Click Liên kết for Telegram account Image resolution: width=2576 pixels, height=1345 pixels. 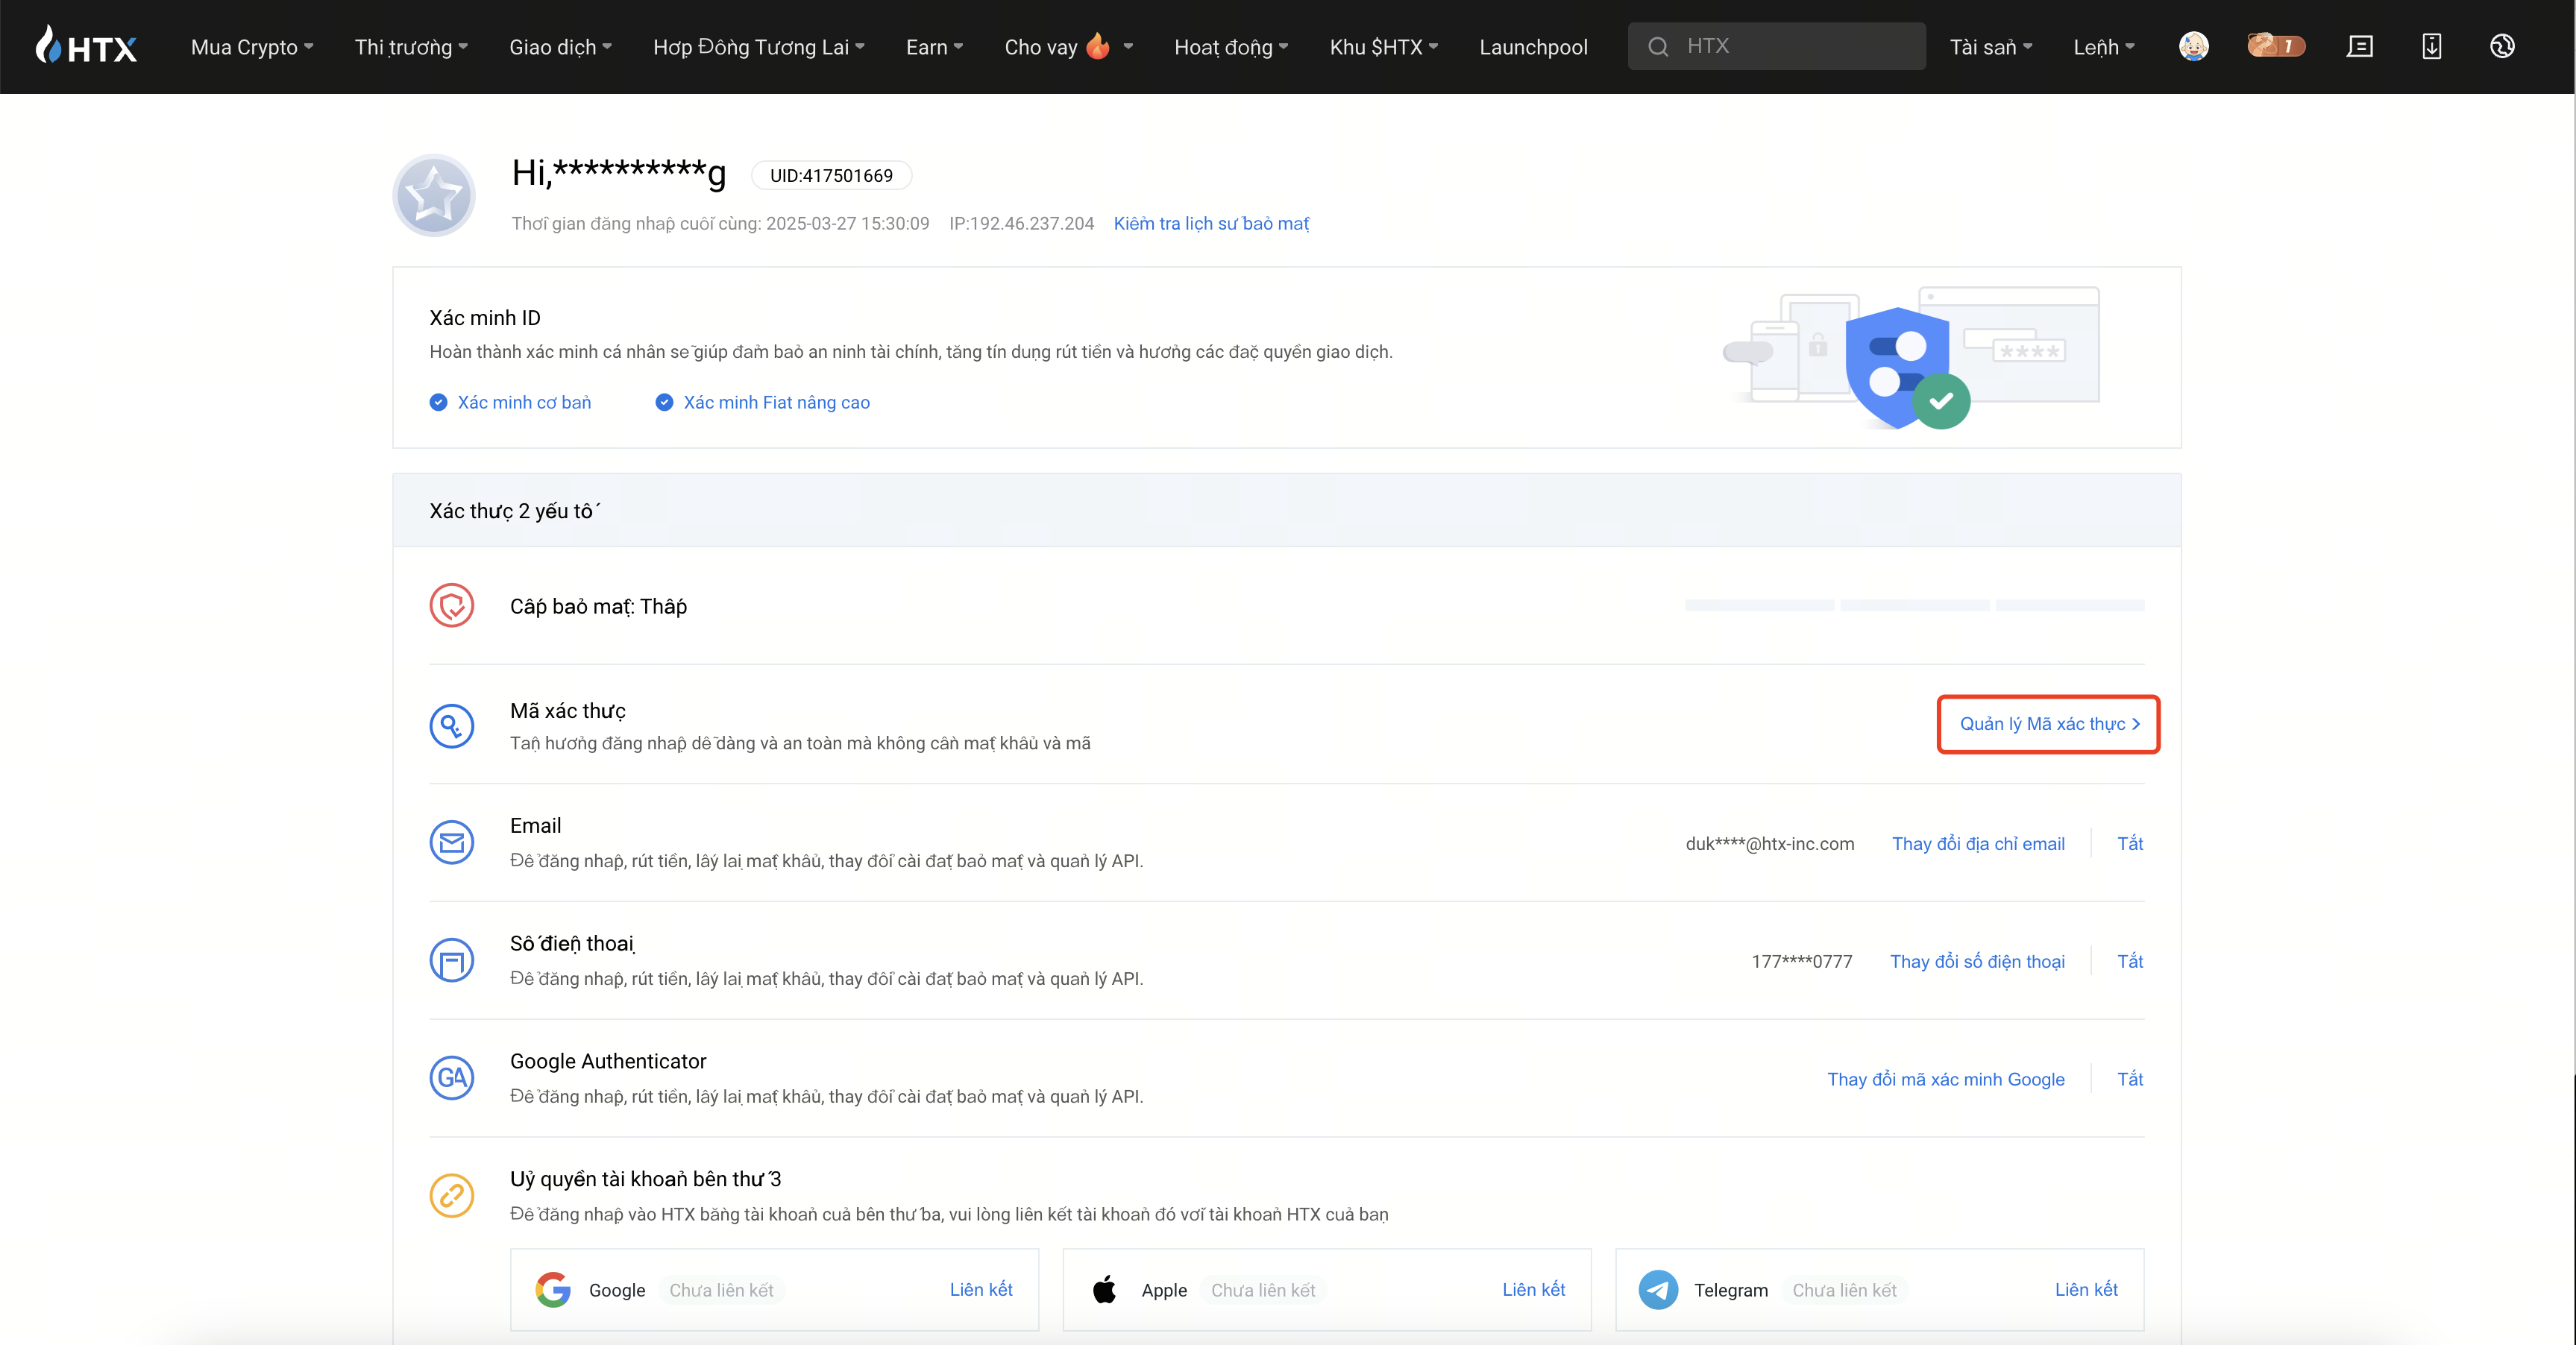(2086, 1289)
